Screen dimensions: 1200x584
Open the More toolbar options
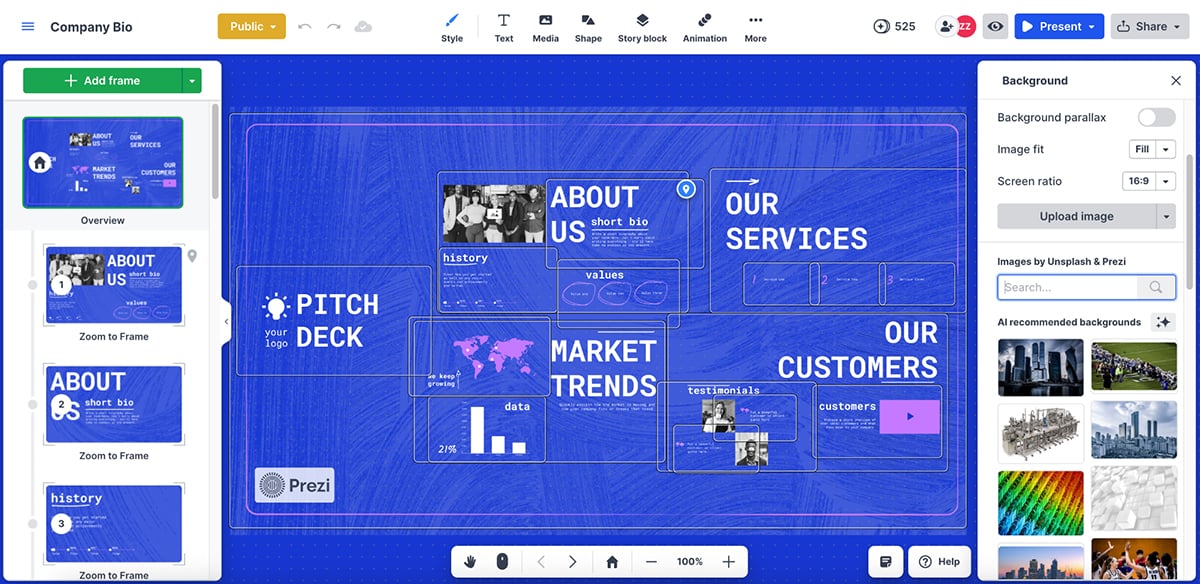[x=755, y=26]
